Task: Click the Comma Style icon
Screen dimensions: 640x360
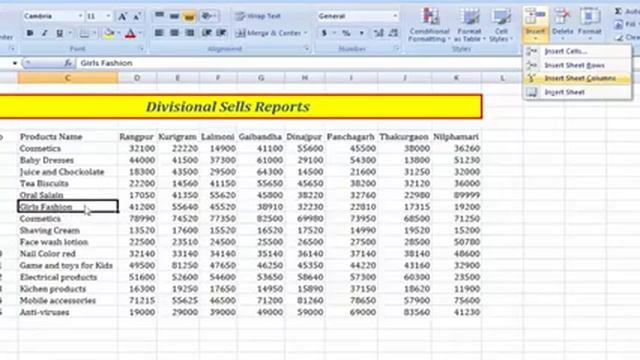Action: point(361,33)
